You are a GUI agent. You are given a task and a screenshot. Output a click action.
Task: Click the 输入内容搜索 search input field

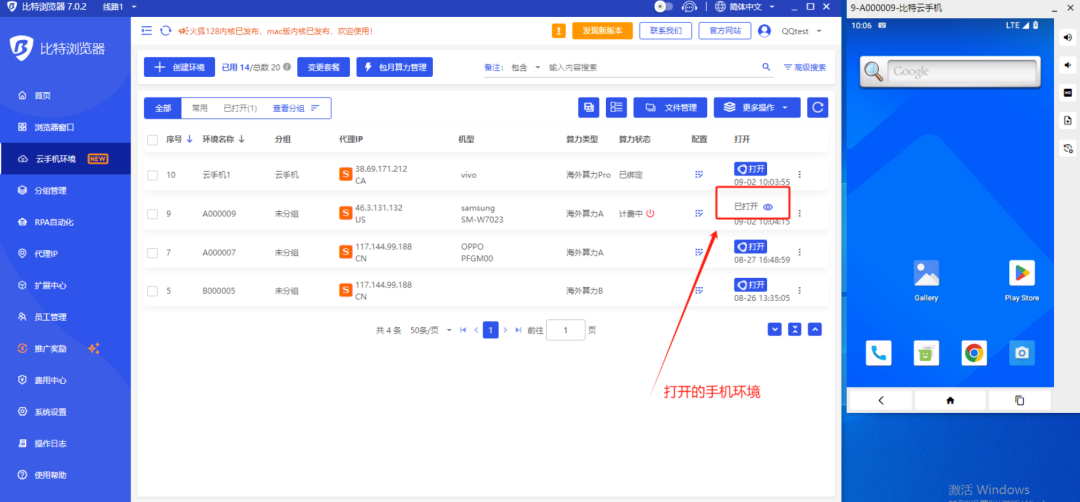(x=651, y=67)
